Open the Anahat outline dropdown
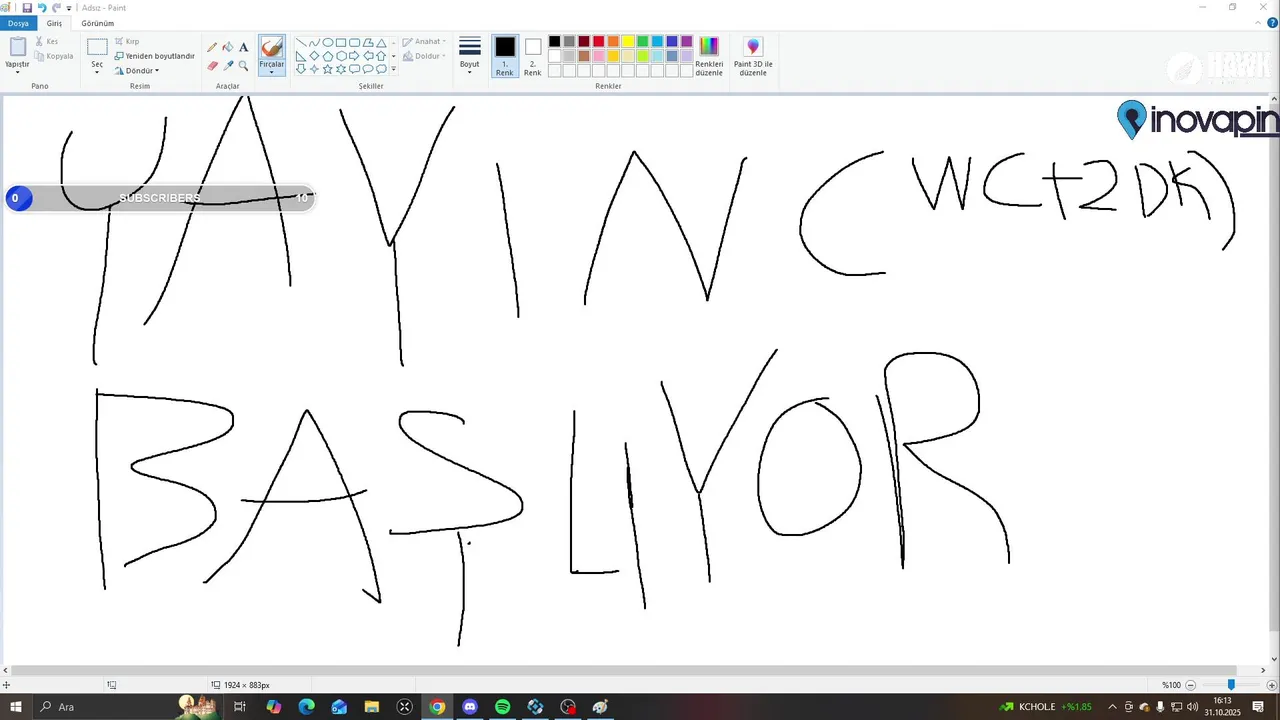The height and width of the screenshot is (720, 1280). (x=424, y=42)
